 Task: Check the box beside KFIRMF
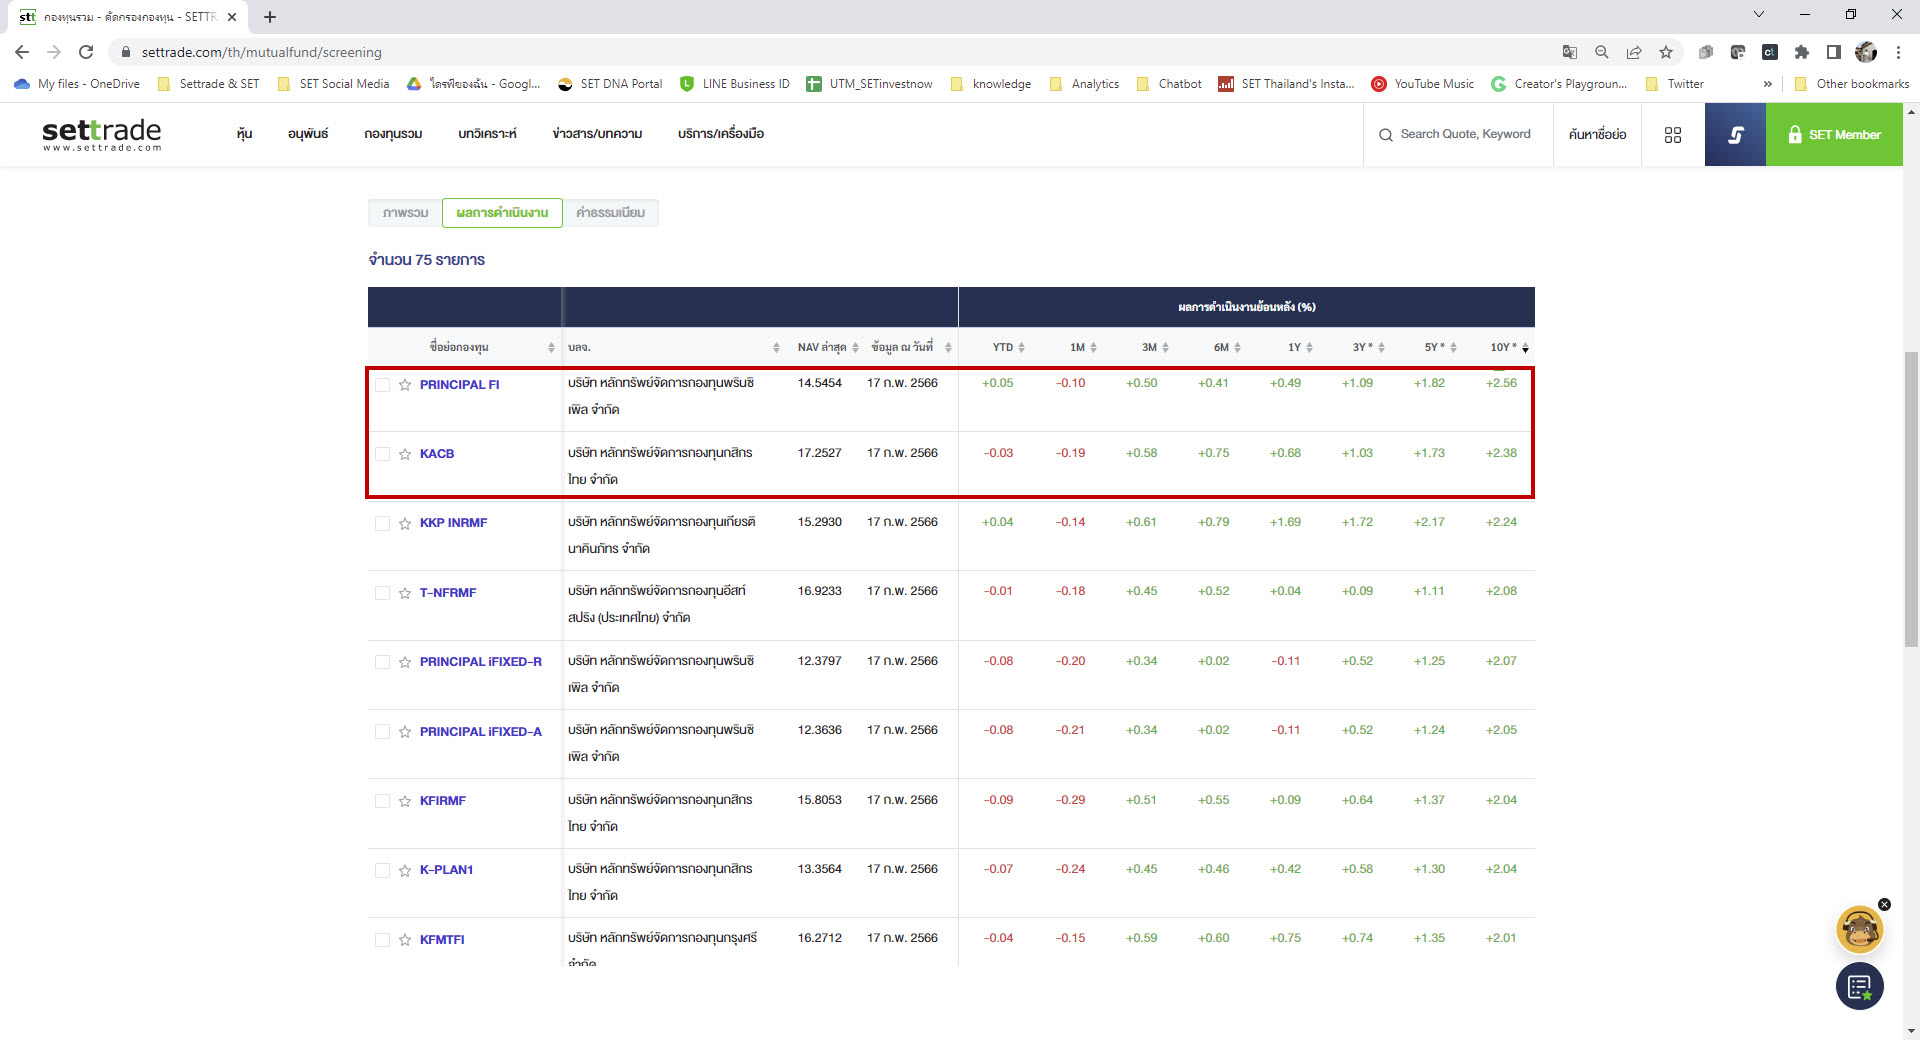(x=382, y=801)
